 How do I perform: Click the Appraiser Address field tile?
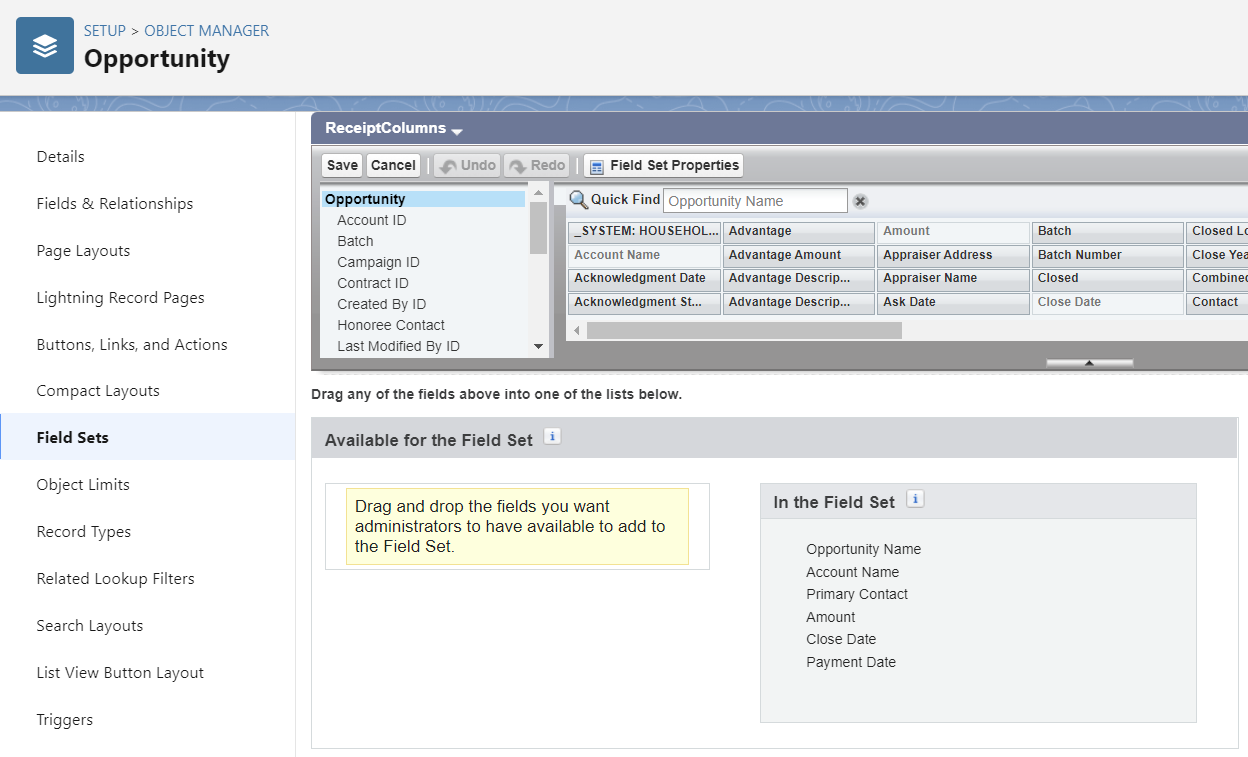(953, 256)
